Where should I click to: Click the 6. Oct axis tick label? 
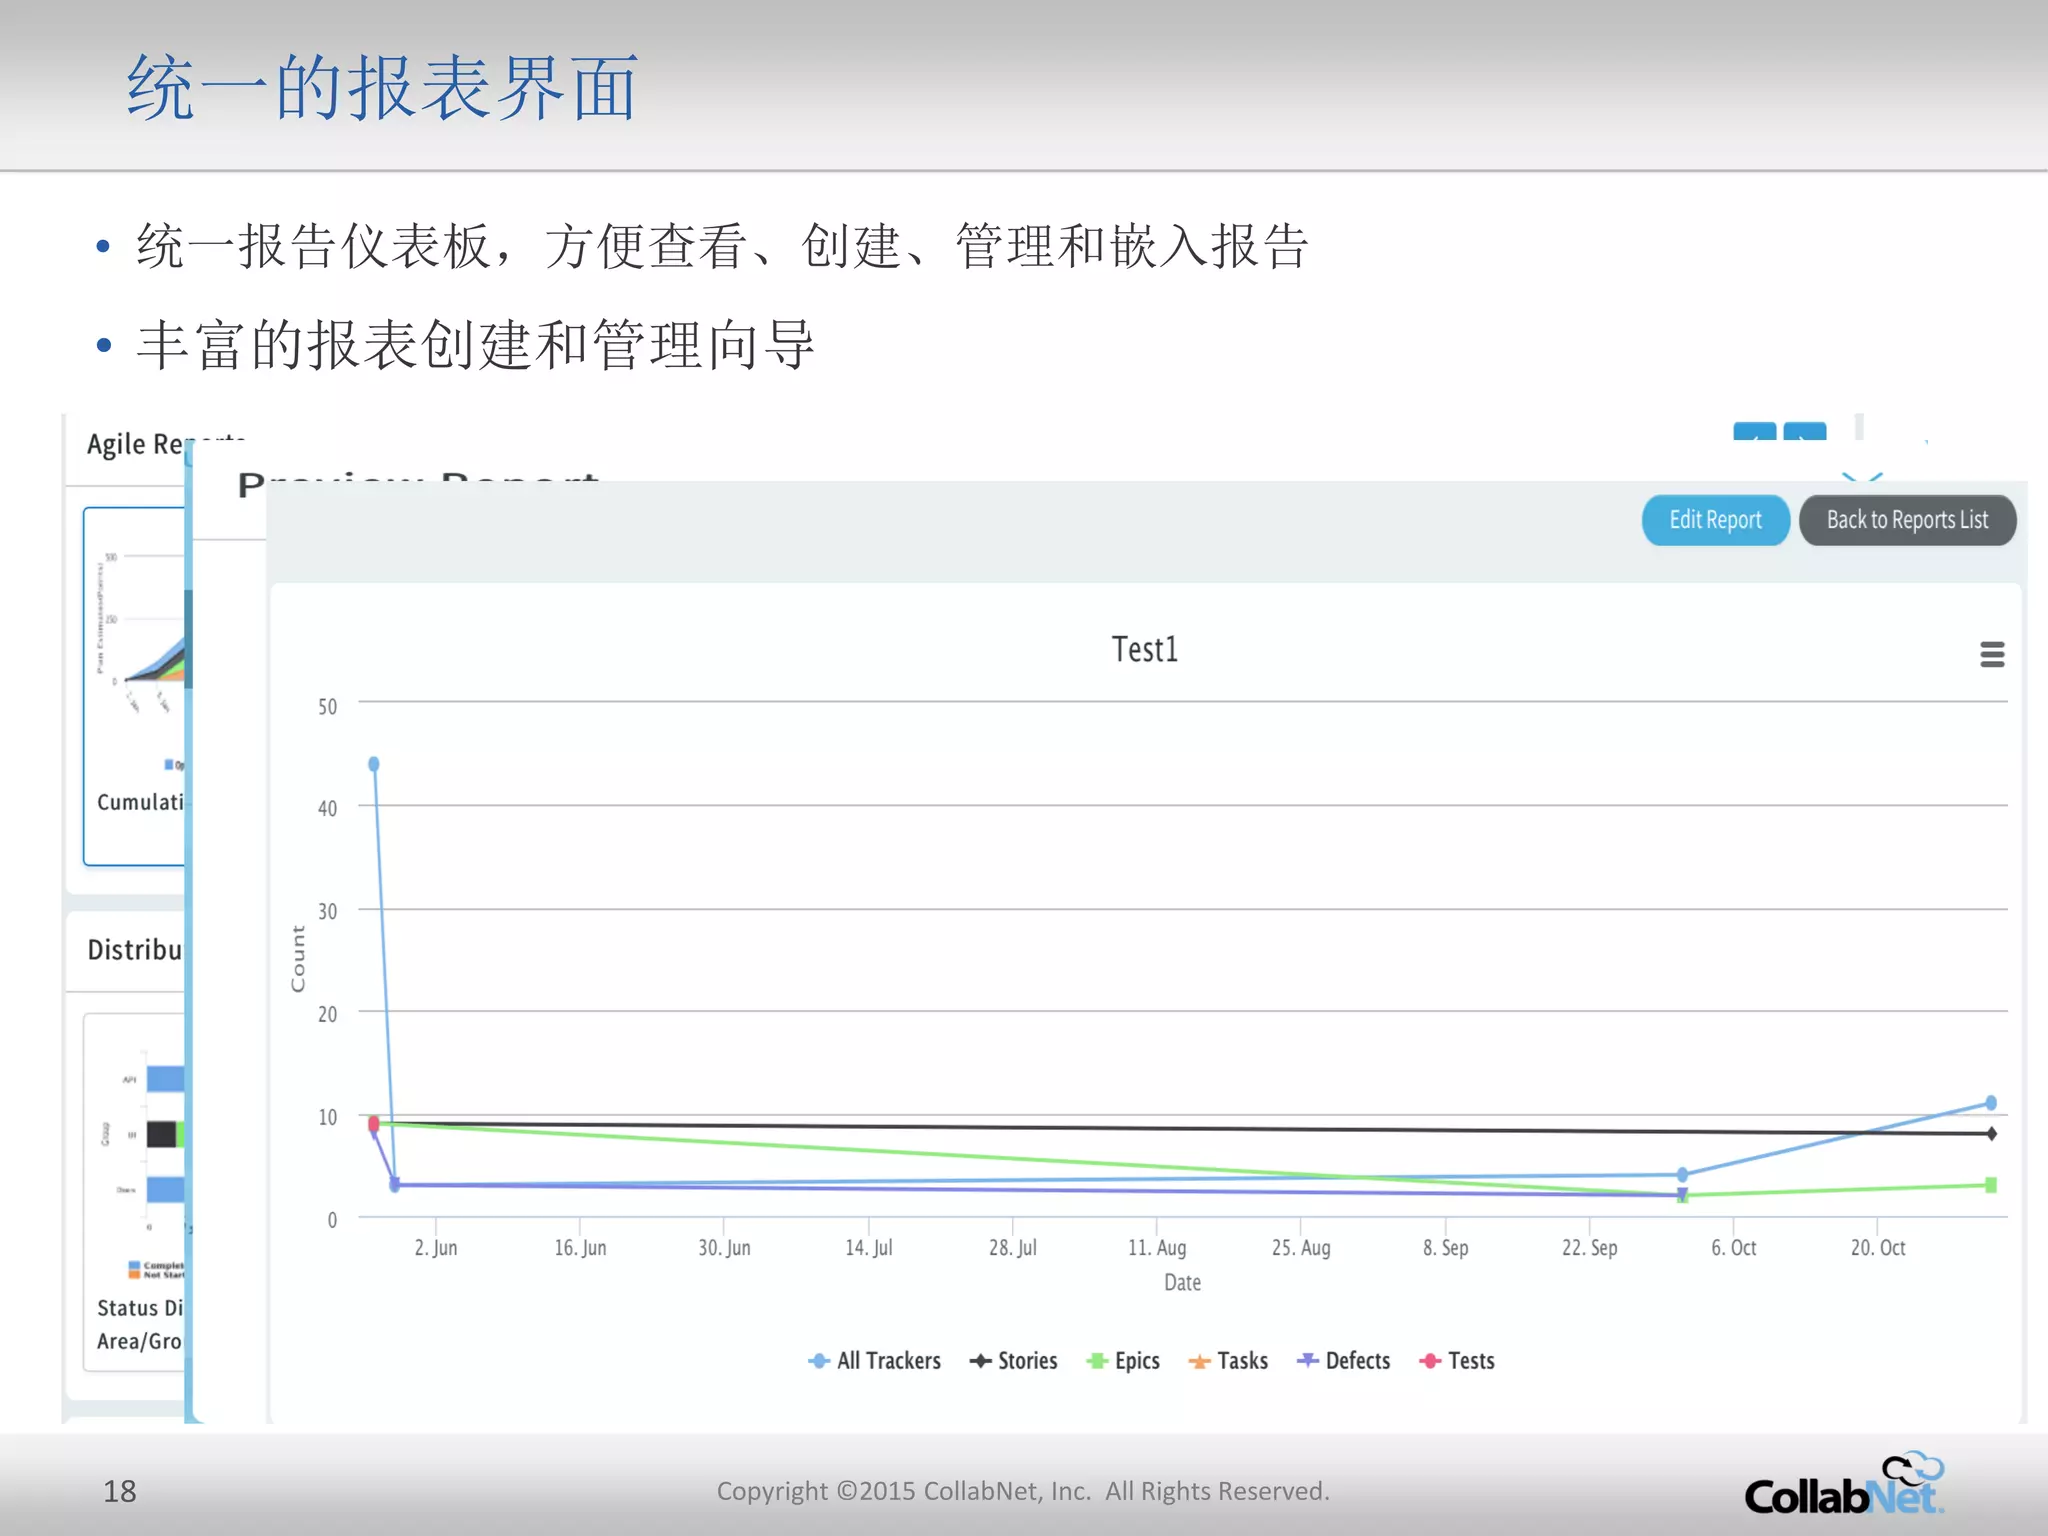point(1733,1248)
